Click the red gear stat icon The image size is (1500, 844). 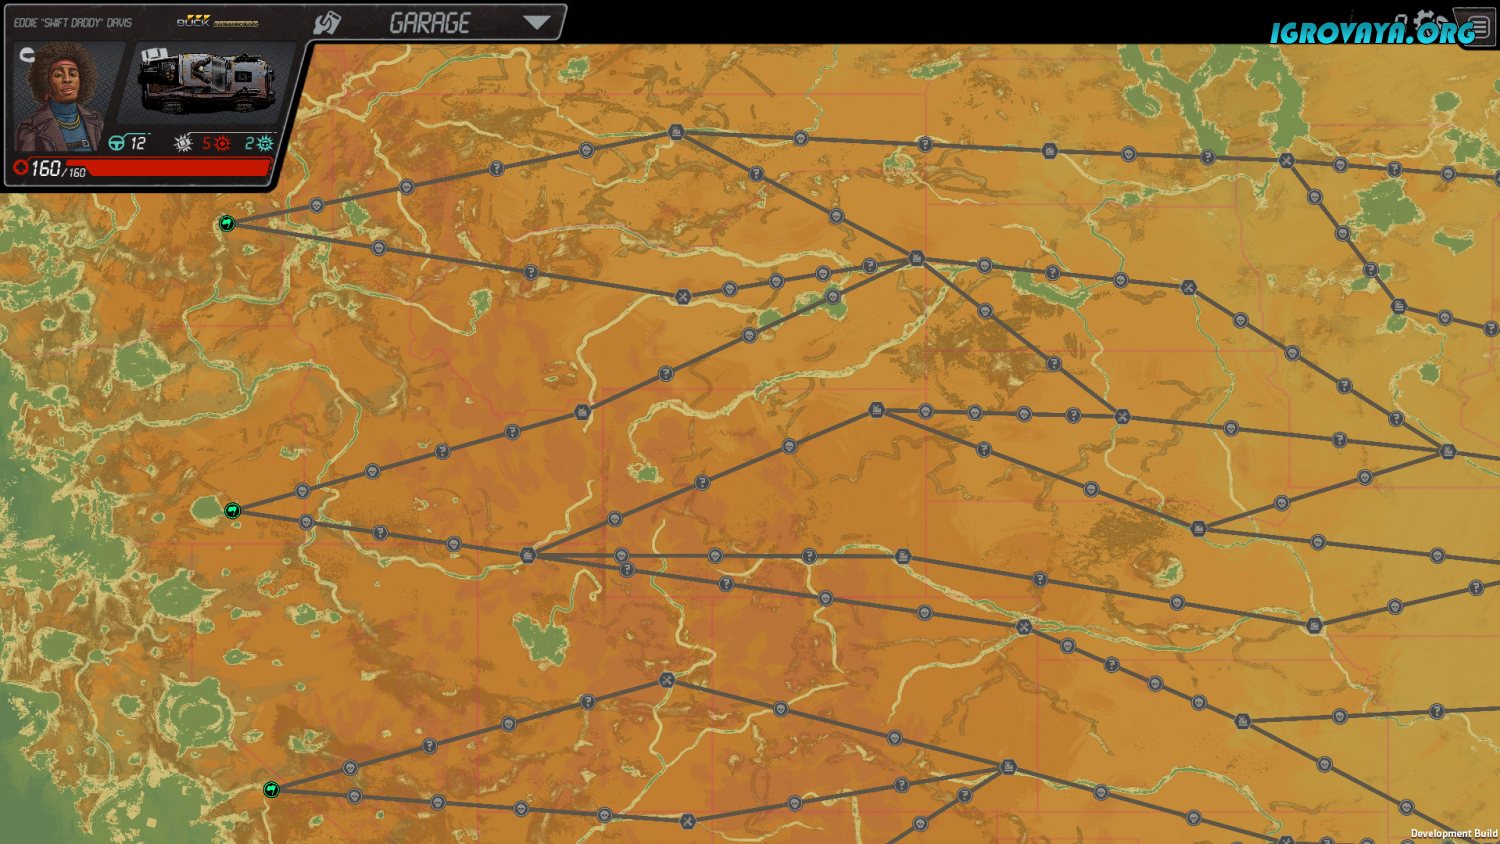click(222, 143)
